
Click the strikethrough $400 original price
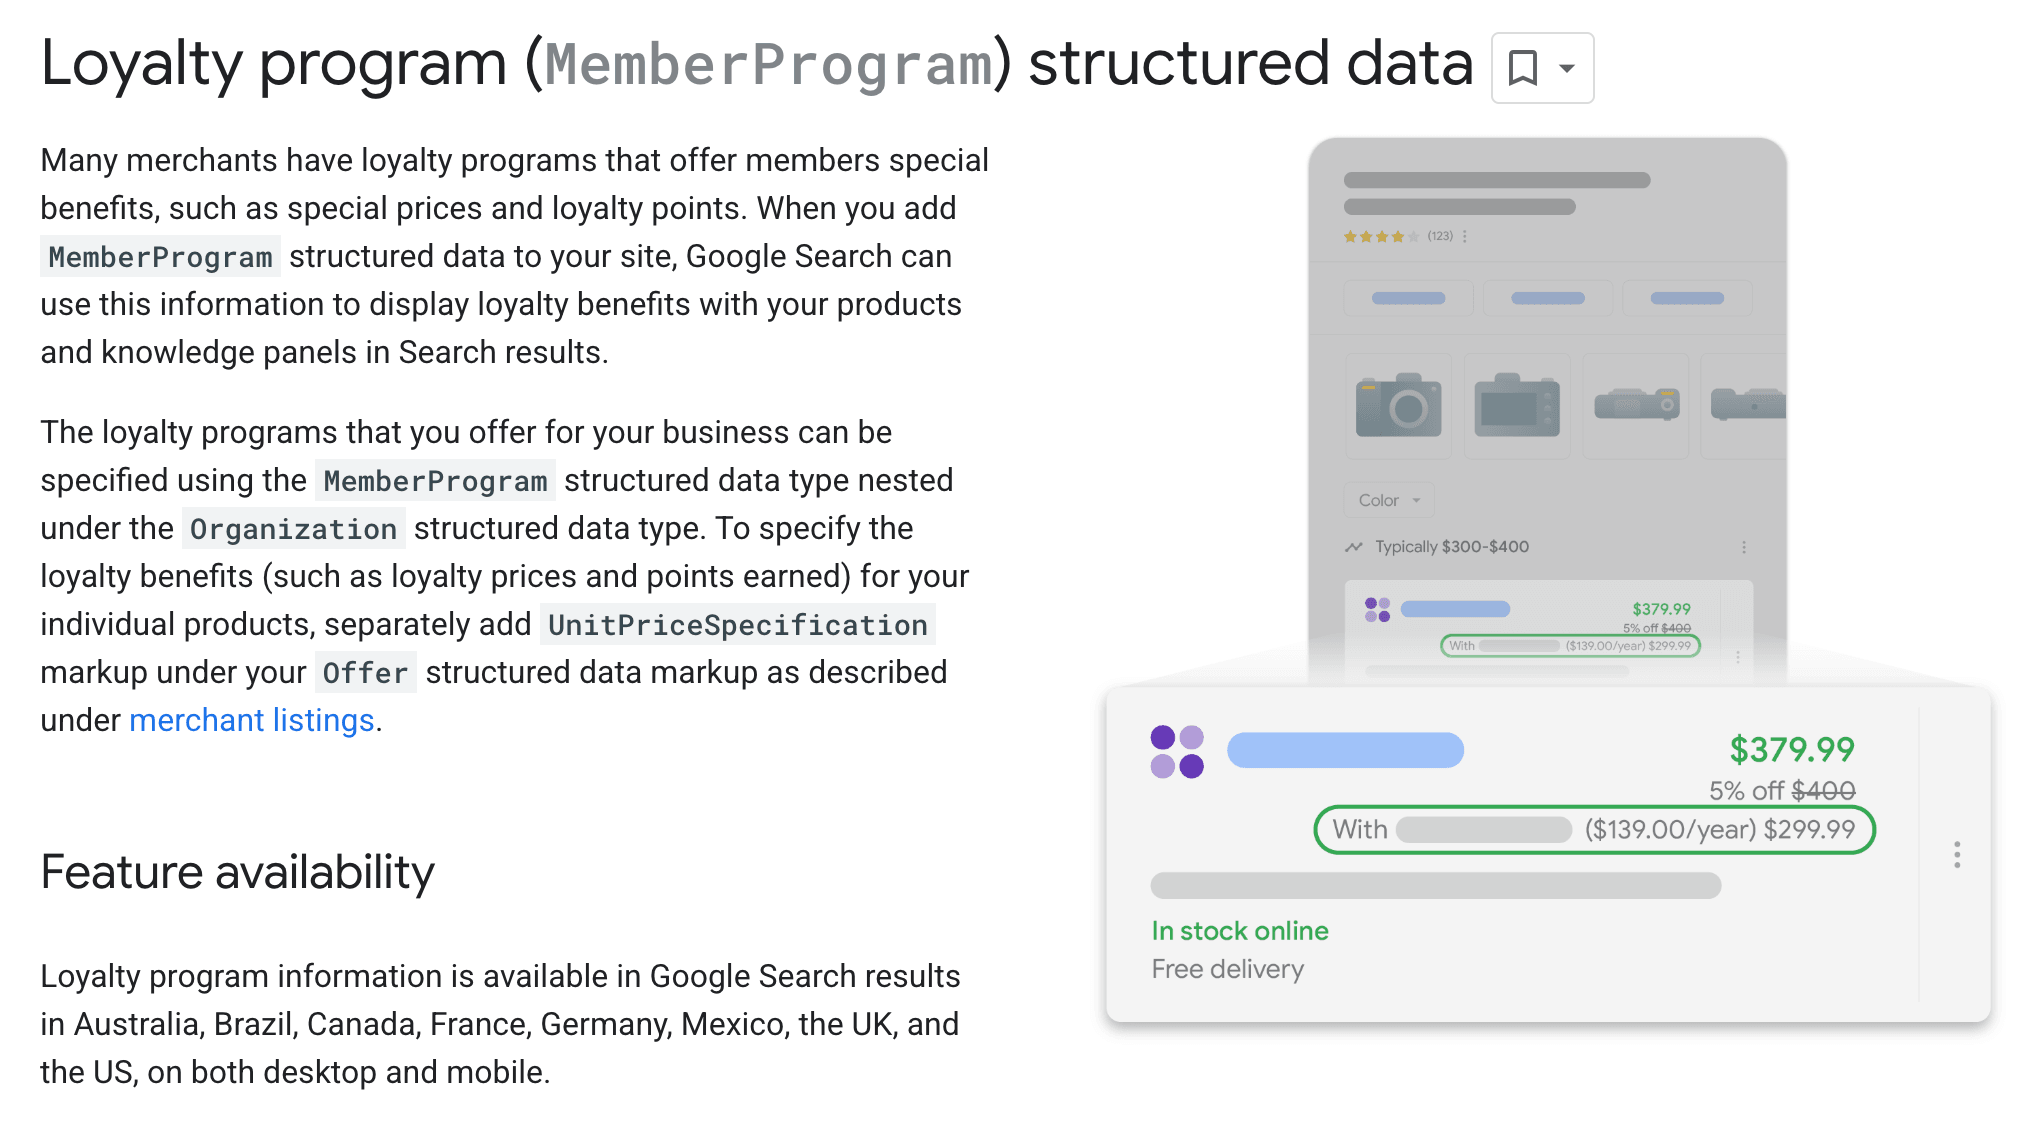click(1822, 790)
